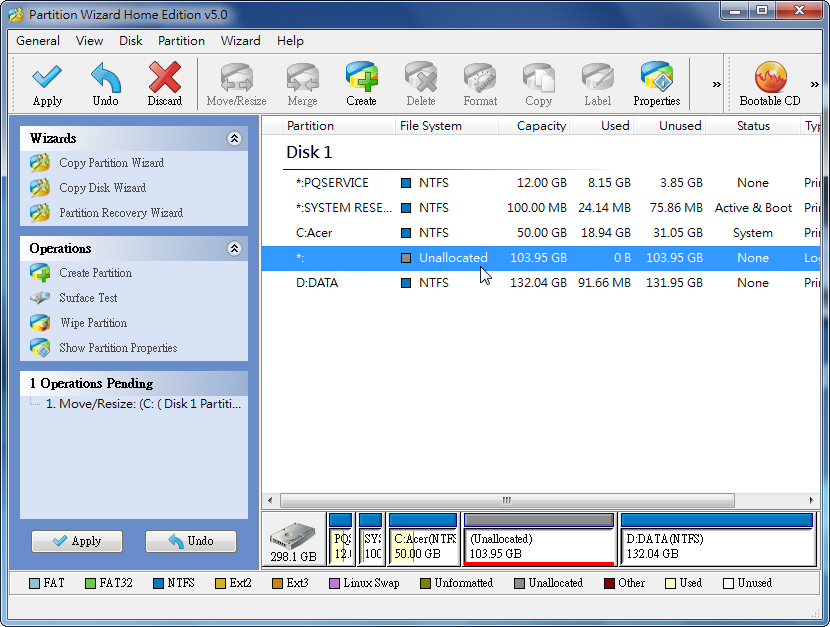
Task: Click the Capacity column header
Action: point(534,126)
